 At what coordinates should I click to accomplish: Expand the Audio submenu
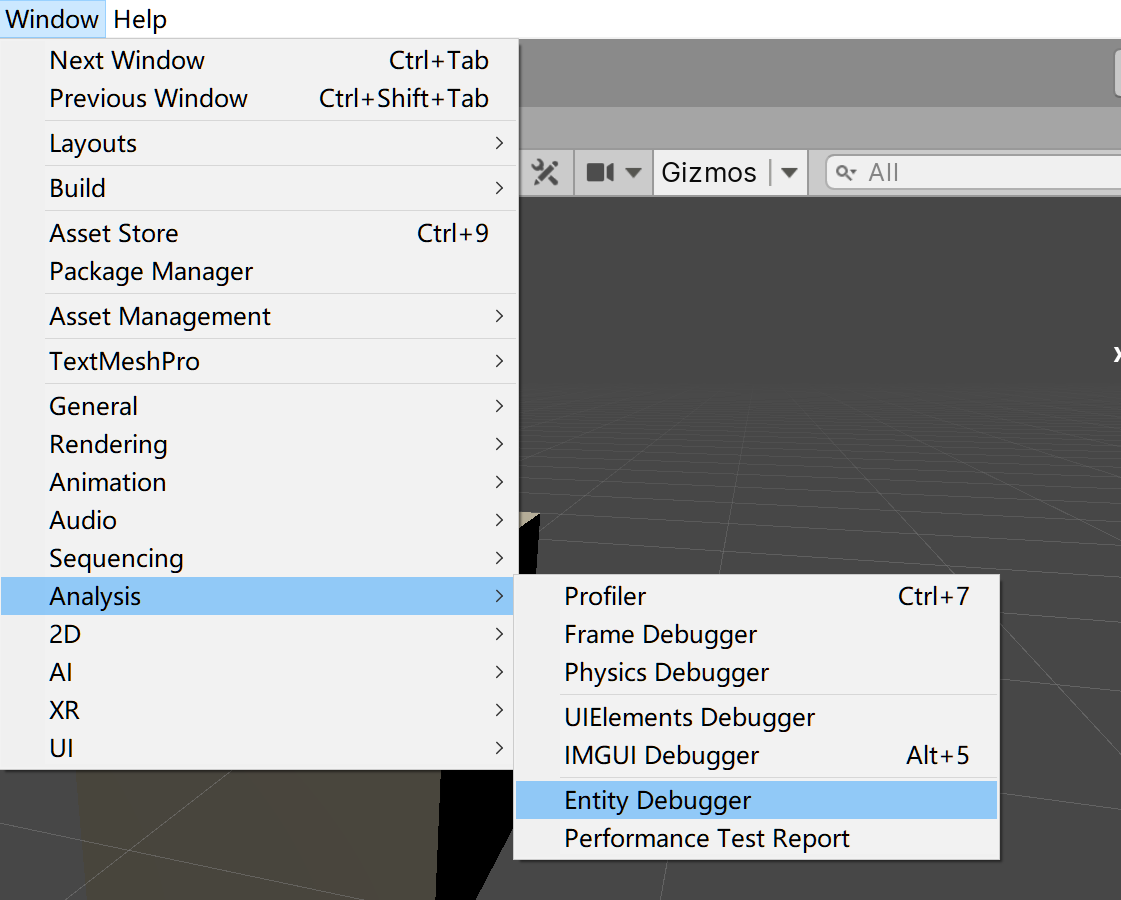point(259,520)
